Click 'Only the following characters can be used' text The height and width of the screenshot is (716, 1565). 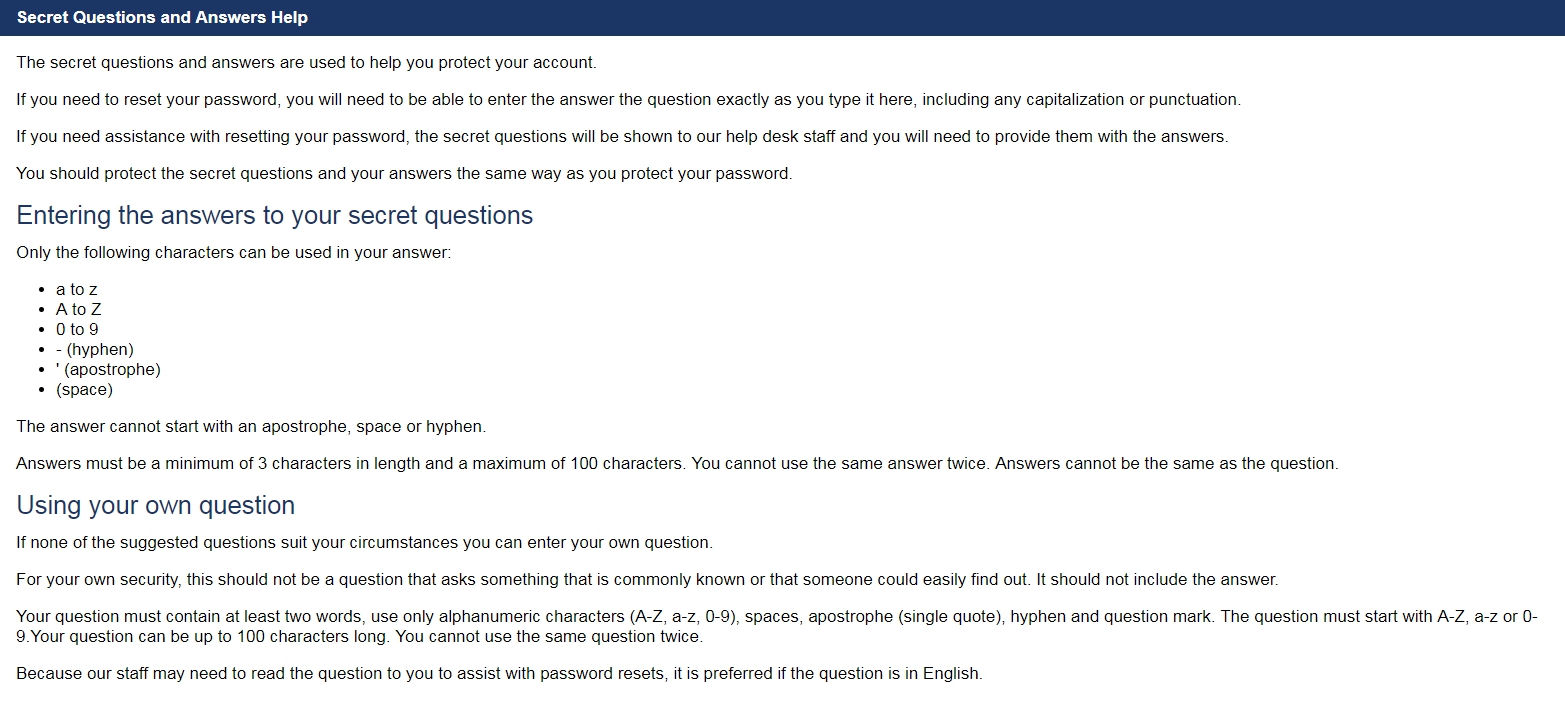tap(234, 252)
